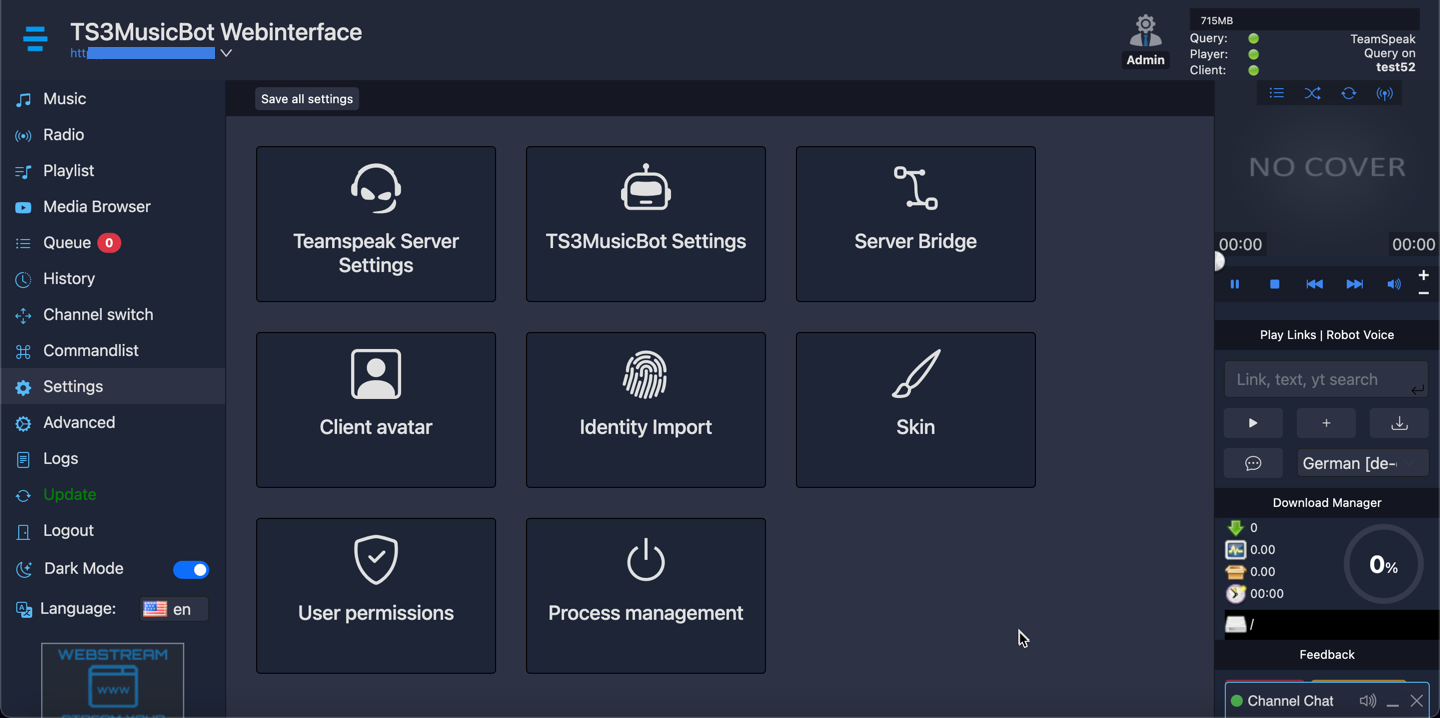Open Advanced in the sidebar
This screenshot has height=718, width=1440.
[112, 423]
